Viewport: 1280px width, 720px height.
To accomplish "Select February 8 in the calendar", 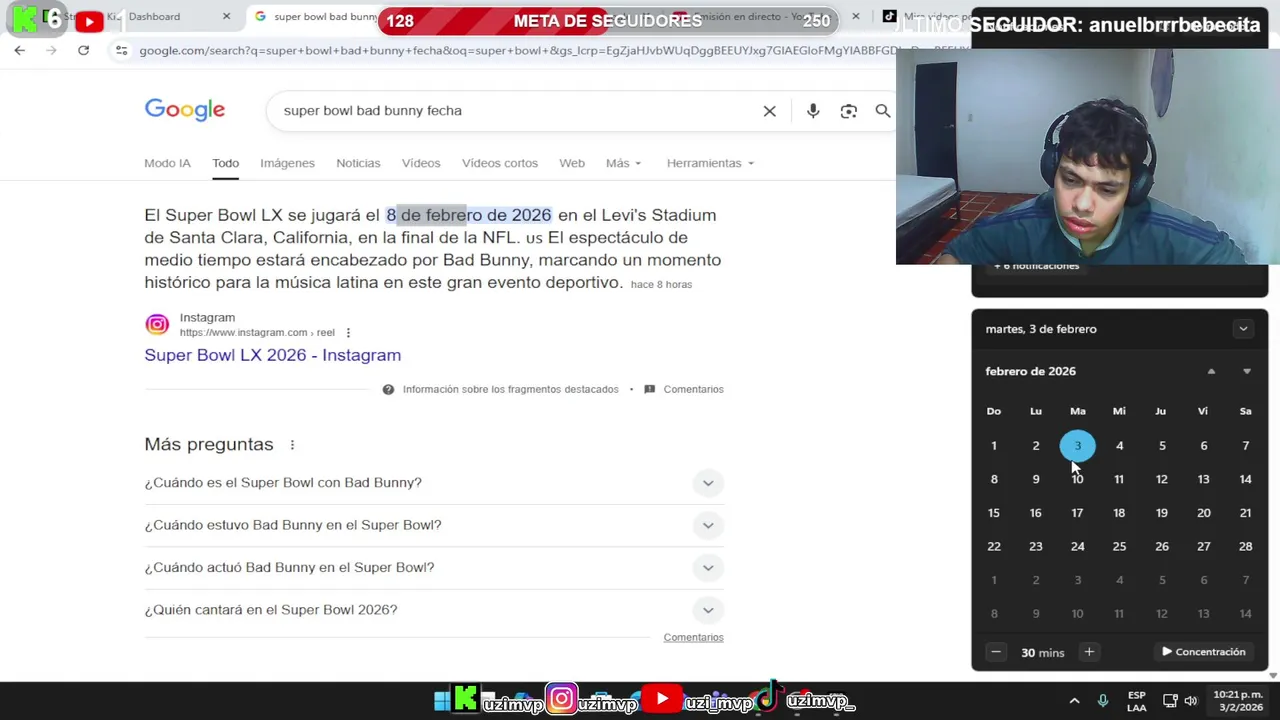I will (x=994, y=480).
